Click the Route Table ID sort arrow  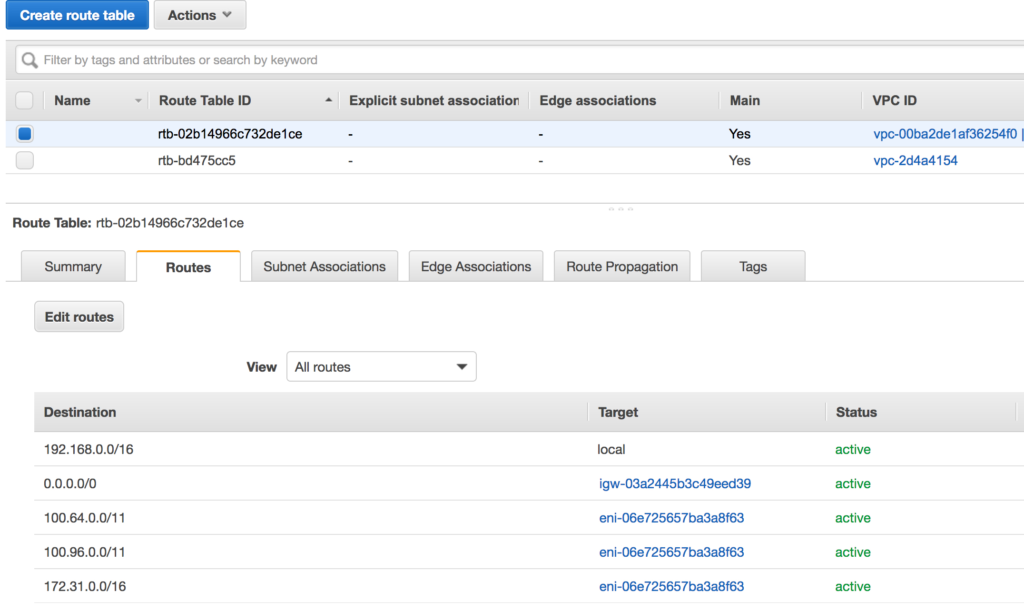[329, 101]
